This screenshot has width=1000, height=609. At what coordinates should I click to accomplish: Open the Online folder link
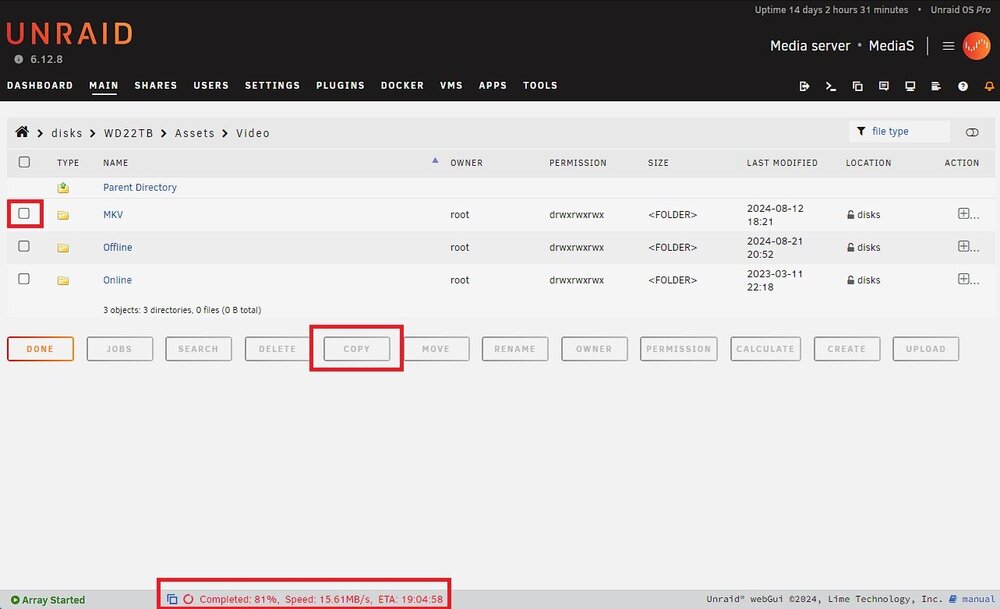coord(117,280)
